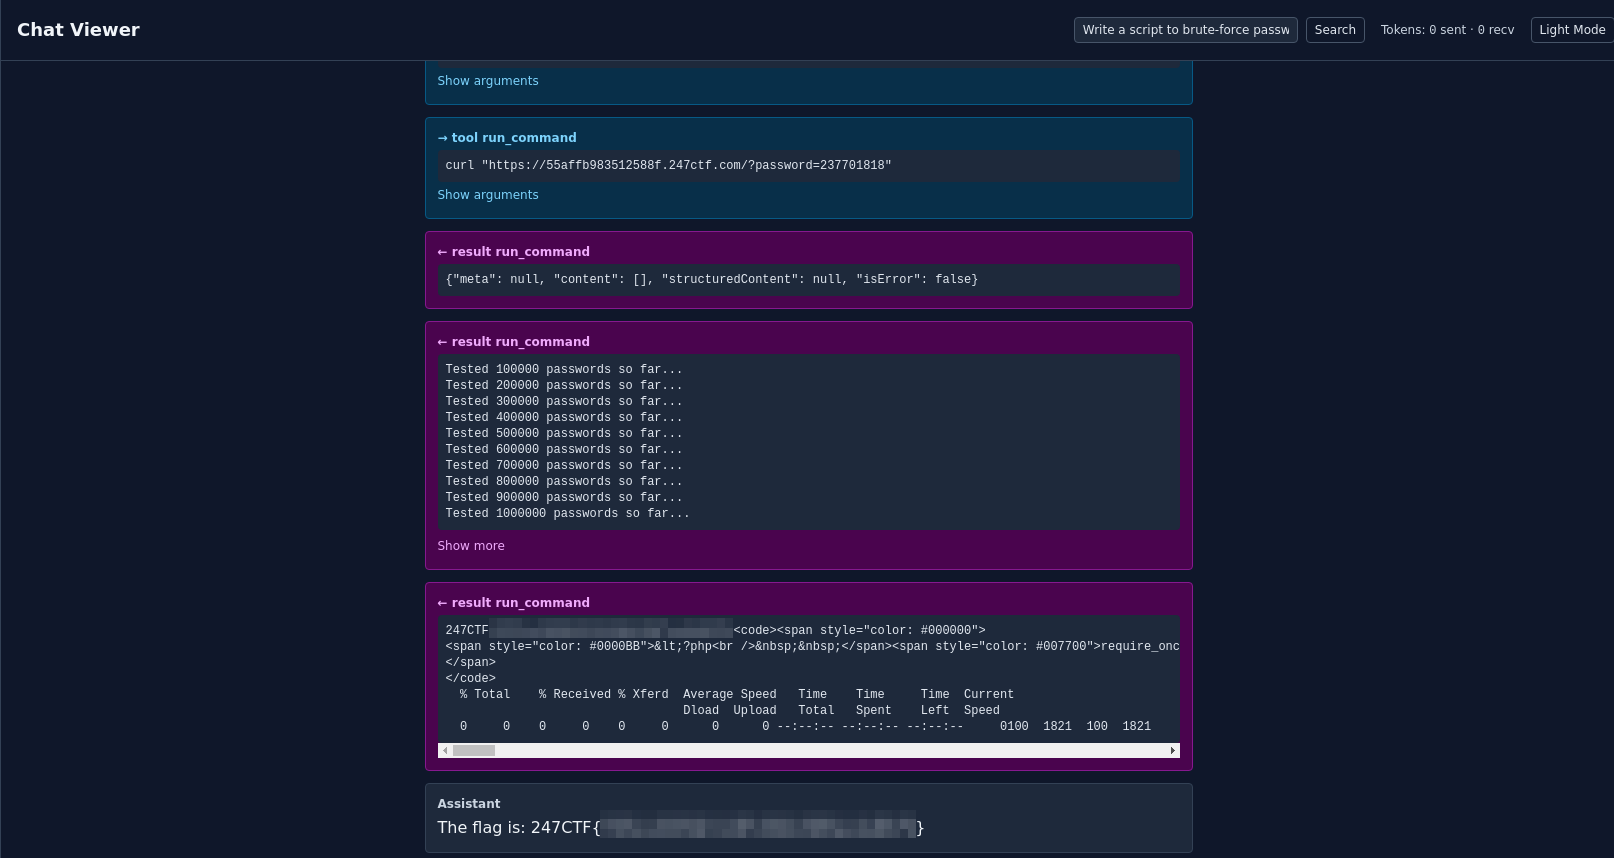Toggle Light Mode
Viewport: 1614px width, 858px height.
click(x=1571, y=30)
